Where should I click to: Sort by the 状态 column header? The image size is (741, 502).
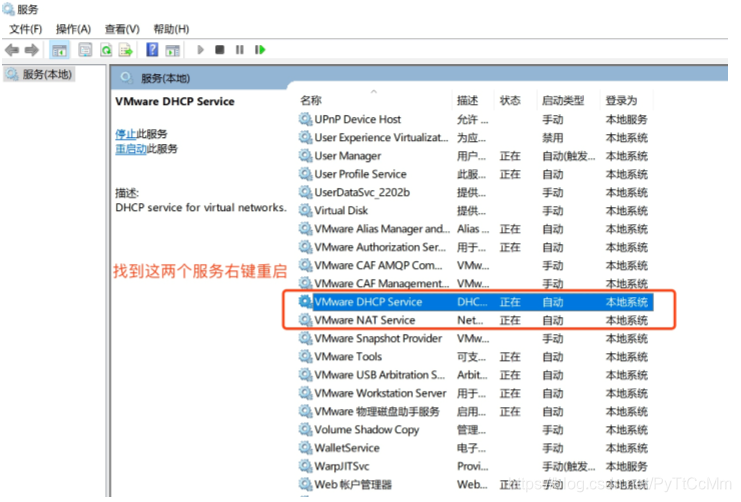(x=510, y=100)
